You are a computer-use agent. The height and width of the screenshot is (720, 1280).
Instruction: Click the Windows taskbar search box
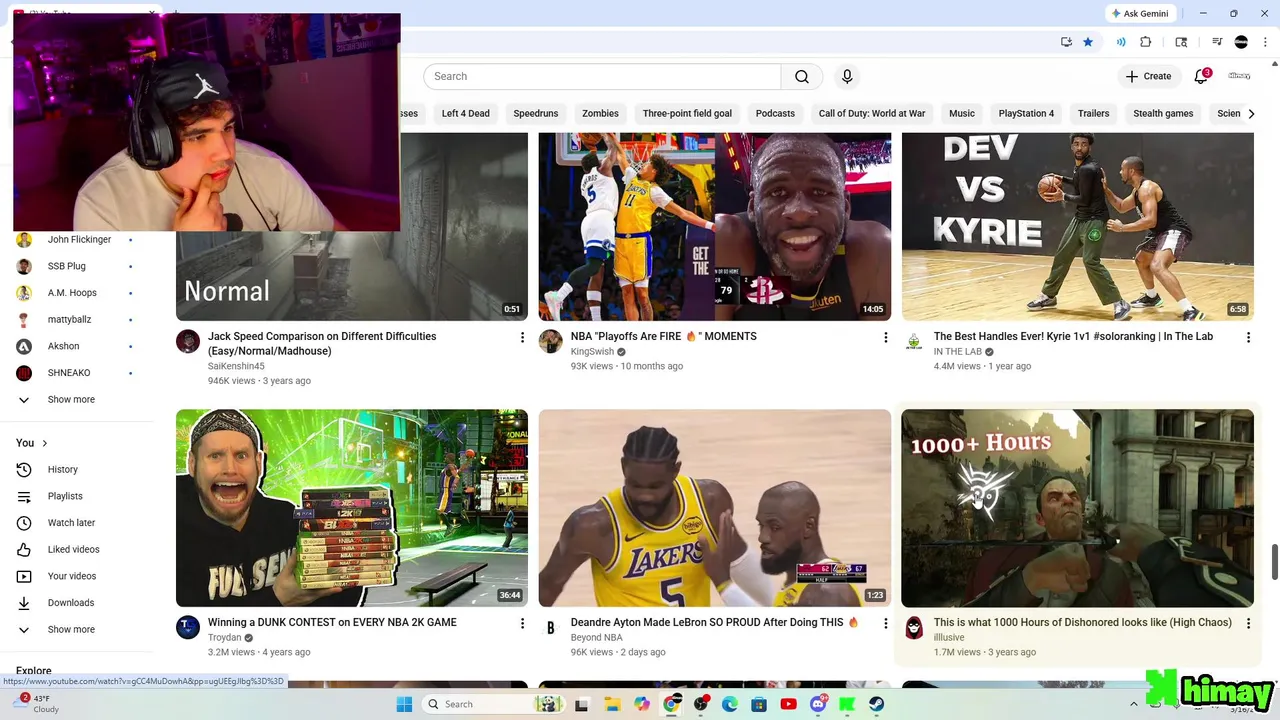point(492,704)
